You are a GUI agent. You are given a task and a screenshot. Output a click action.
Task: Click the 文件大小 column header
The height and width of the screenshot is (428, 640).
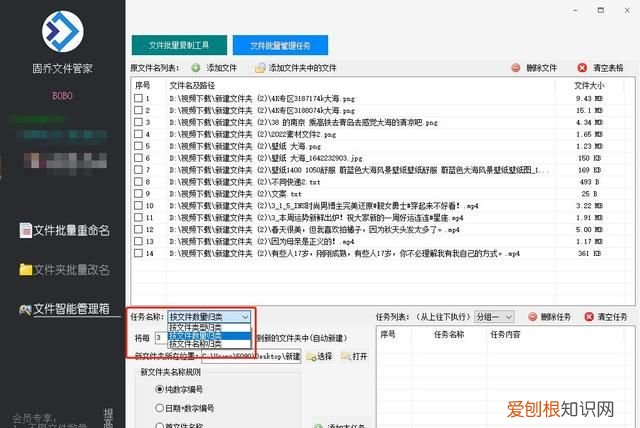pyautogui.click(x=589, y=85)
